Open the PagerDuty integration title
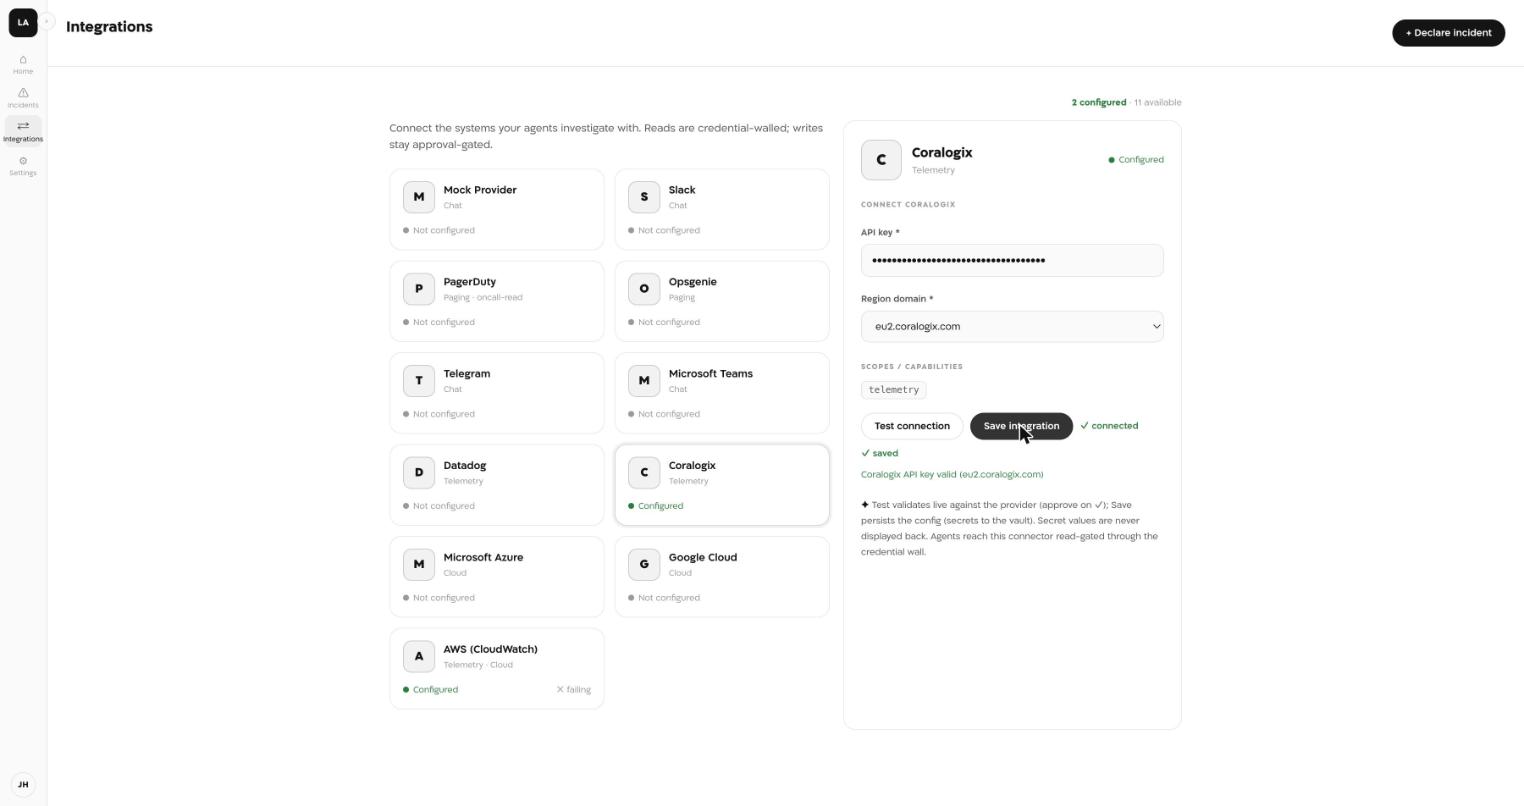1524x806 pixels. click(x=470, y=282)
